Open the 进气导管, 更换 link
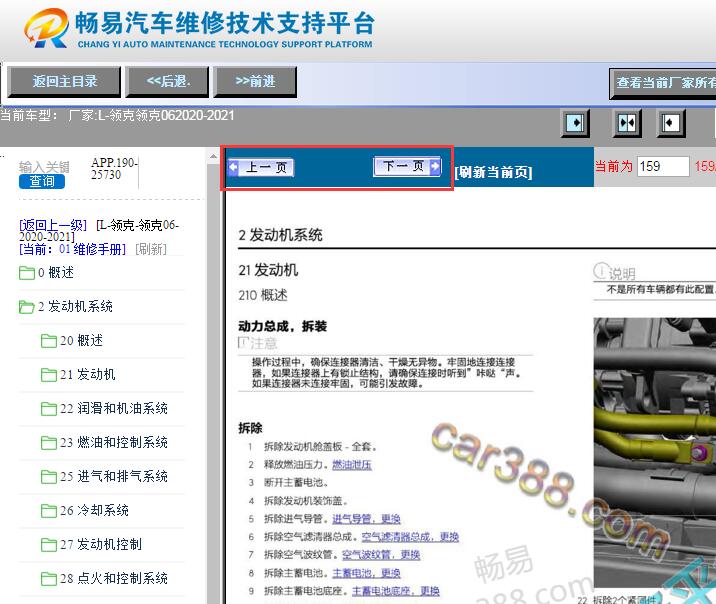Image resolution: width=716 pixels, height=604 pixels. [x=366, y=519]
